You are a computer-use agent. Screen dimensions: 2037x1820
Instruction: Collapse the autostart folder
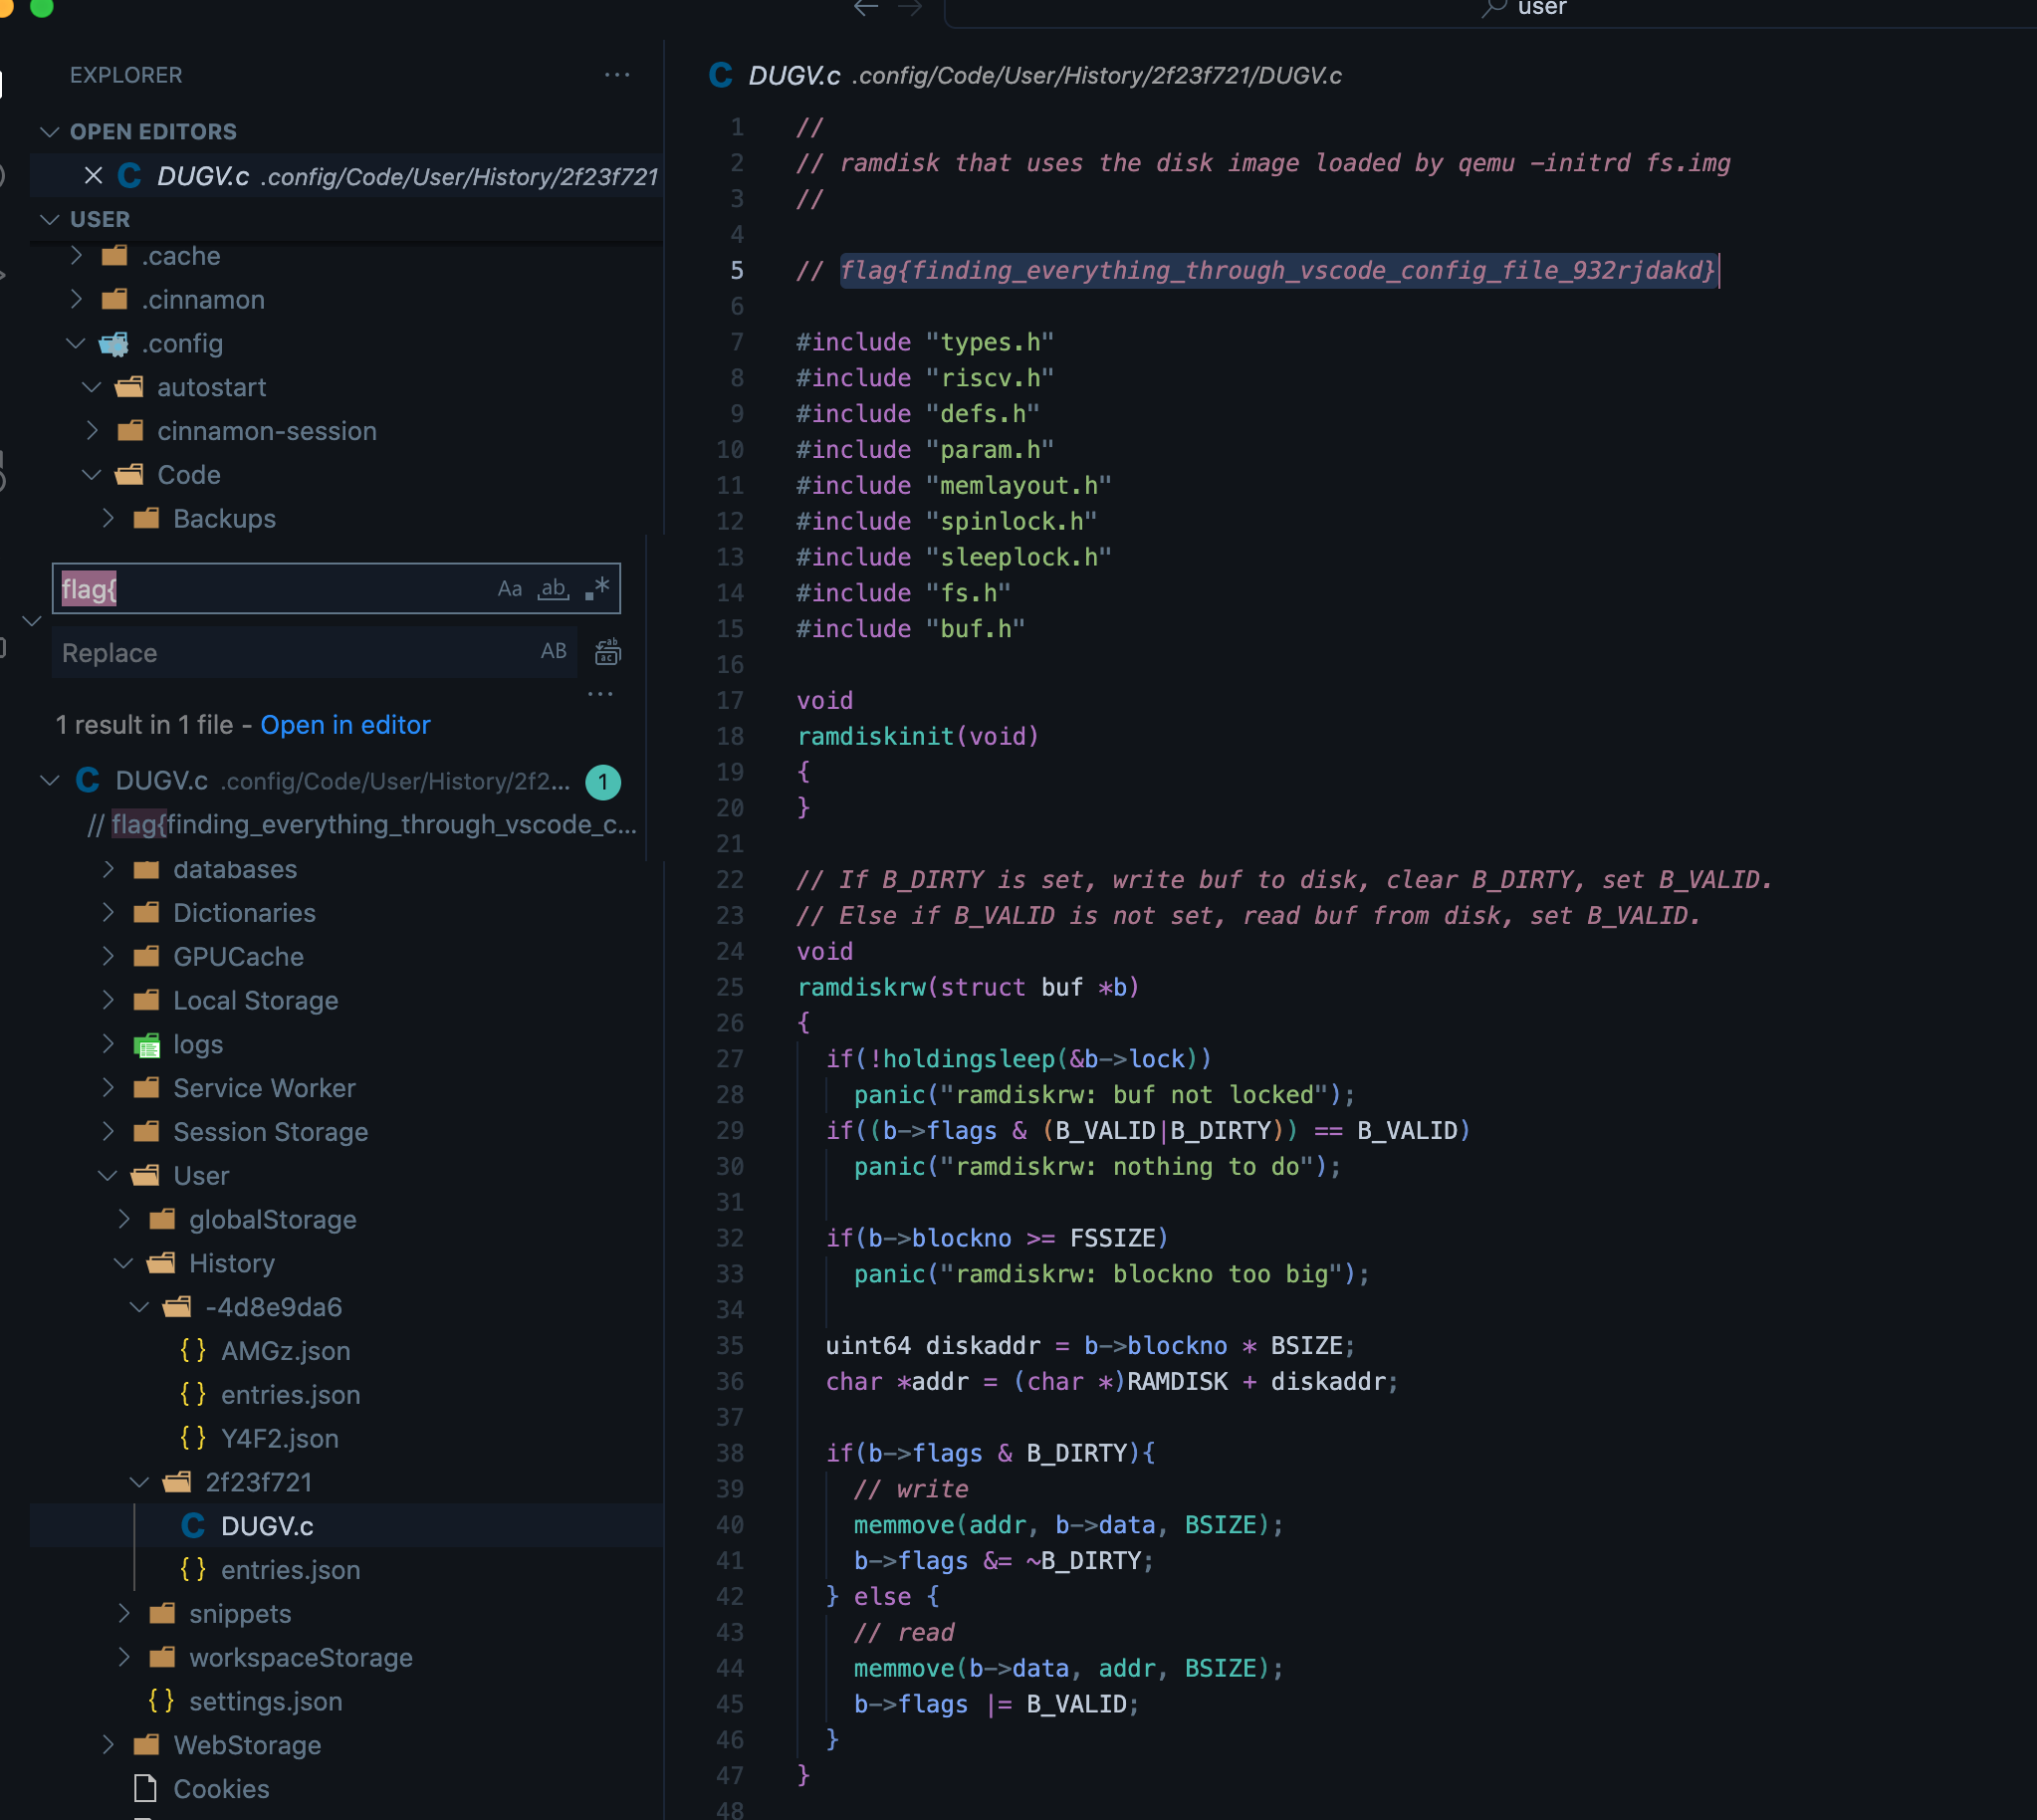point(92,387)
